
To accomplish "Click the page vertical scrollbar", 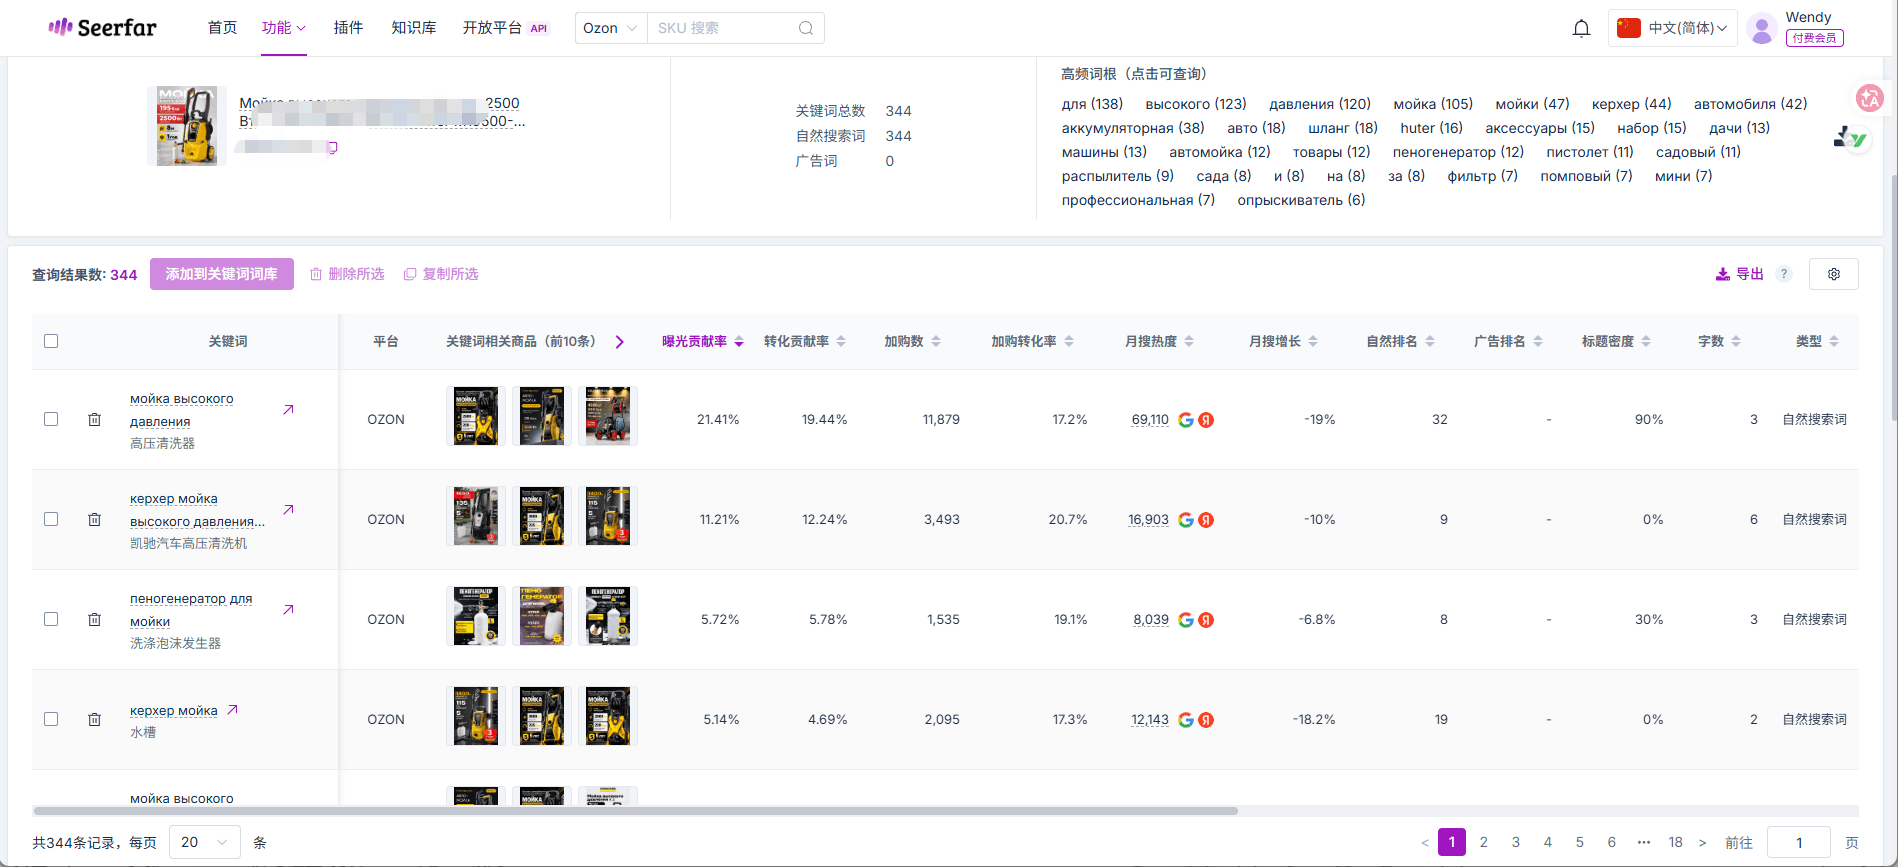I will click(x=1894, y=298).
